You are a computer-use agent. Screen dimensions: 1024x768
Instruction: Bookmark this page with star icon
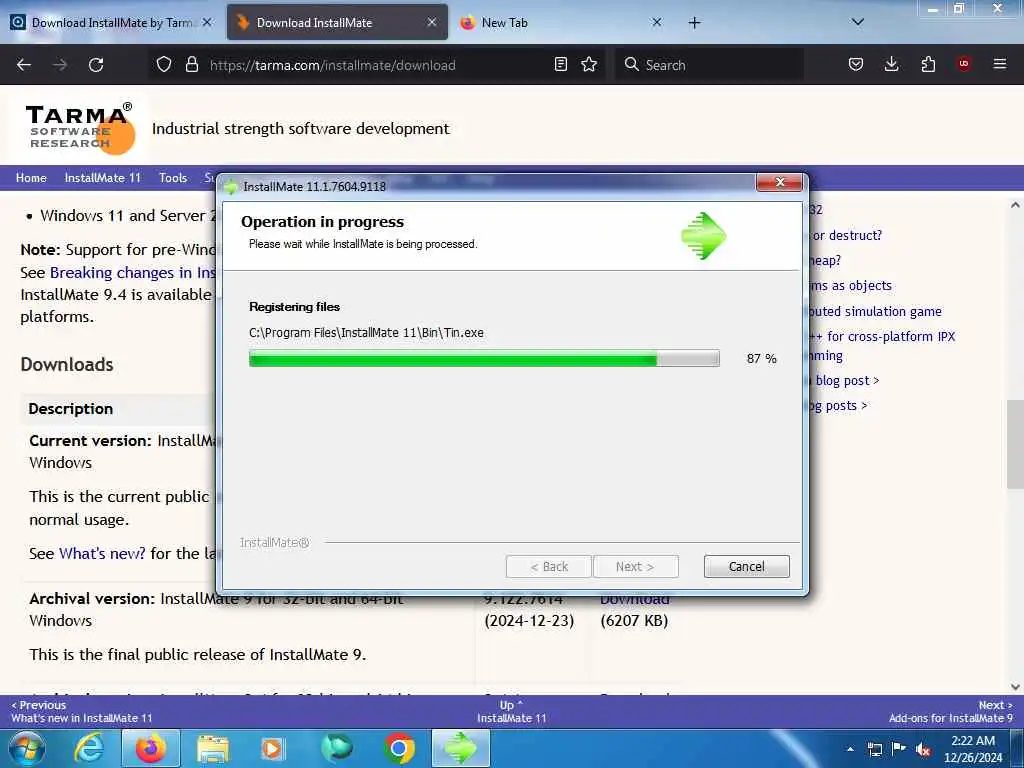589,64
